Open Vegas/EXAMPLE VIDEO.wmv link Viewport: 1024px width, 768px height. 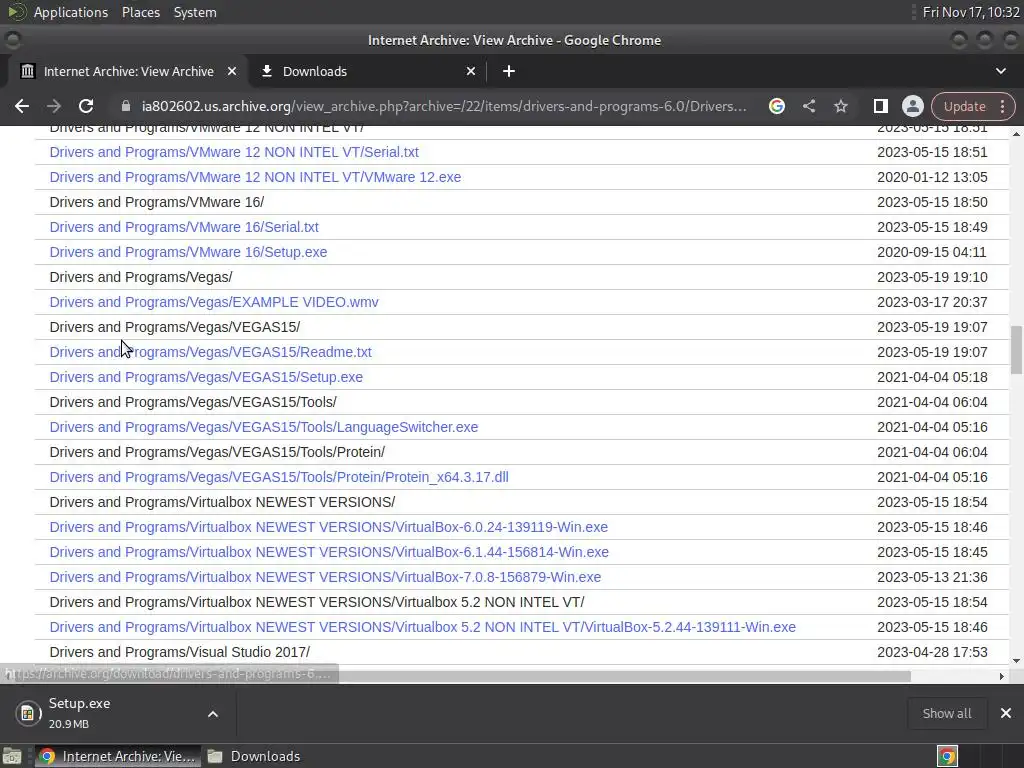click(214, 302)
